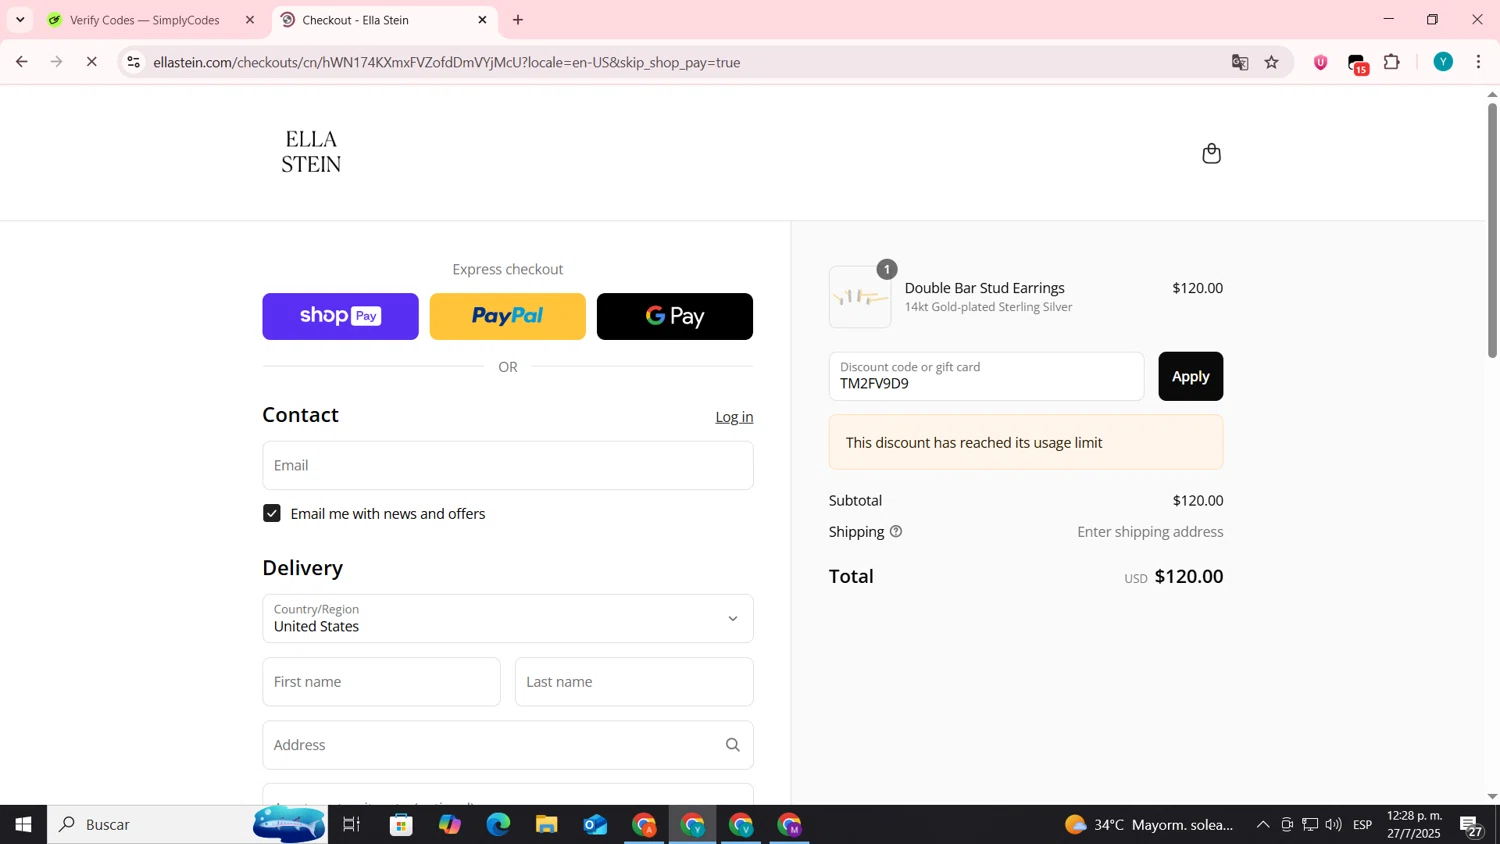This screenshot has height=844, width=1500.
Task: Expand the Country/Region dropdown
Action: [x=507, y=618]
